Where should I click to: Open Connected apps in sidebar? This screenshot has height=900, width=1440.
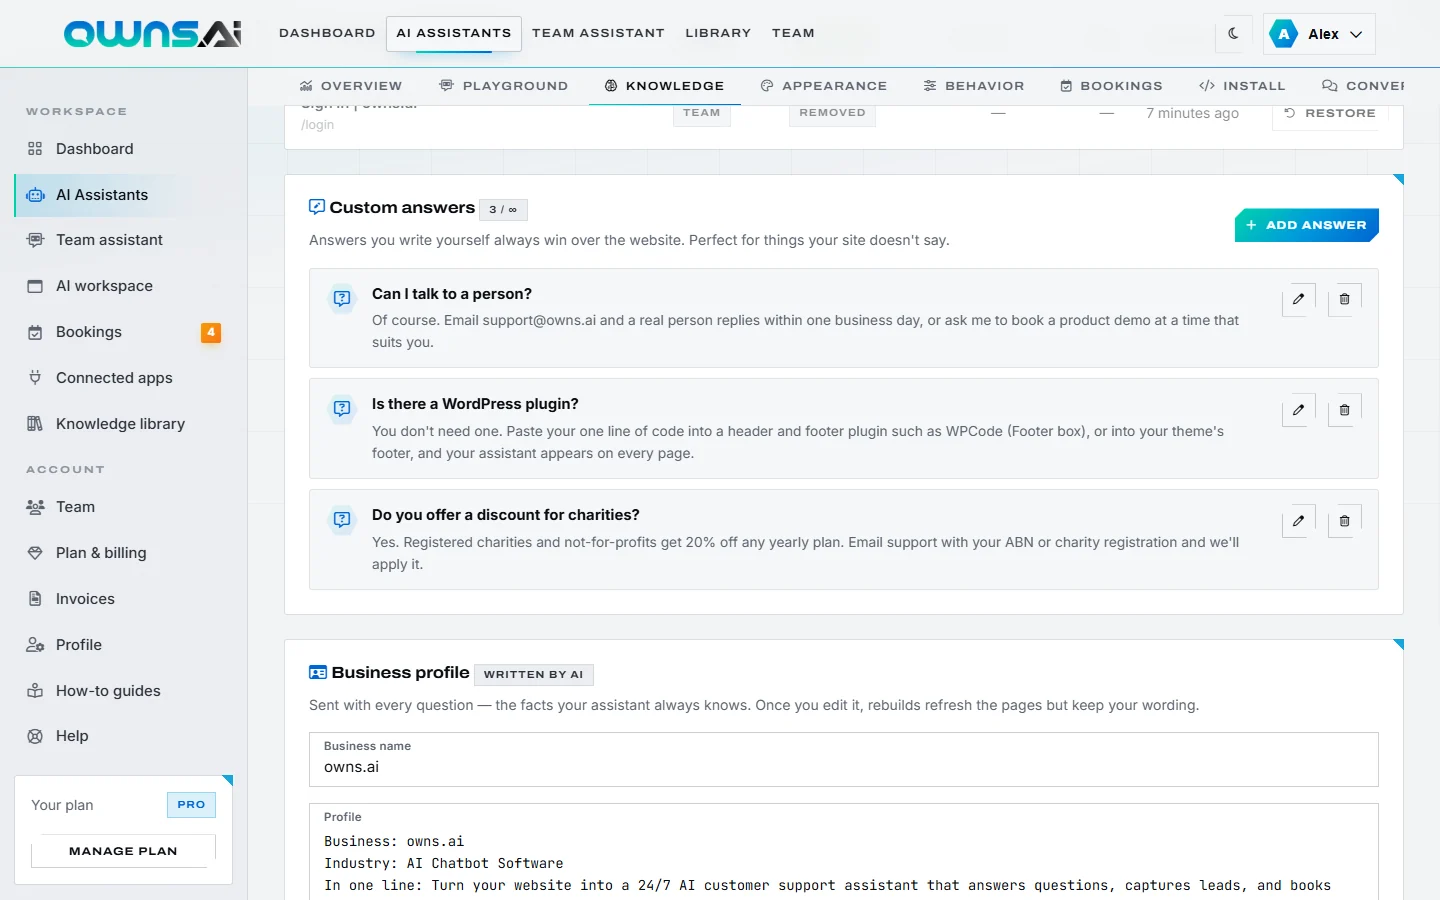123,378
